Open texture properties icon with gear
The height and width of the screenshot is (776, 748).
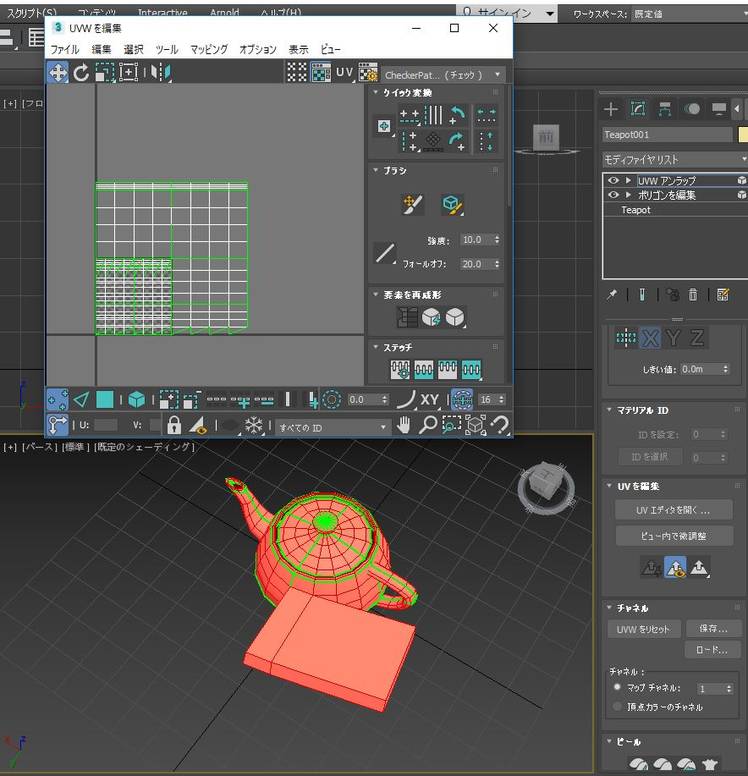coord(368,73)
